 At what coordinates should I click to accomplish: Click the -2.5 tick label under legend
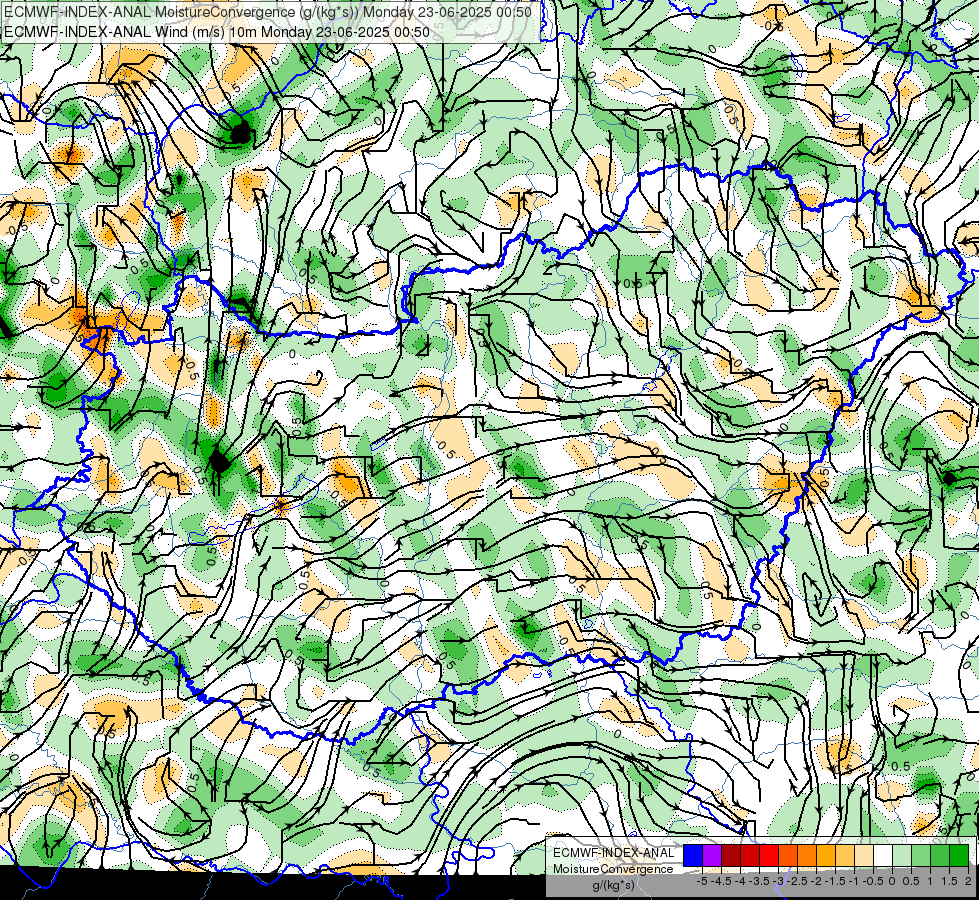(797, 881)
